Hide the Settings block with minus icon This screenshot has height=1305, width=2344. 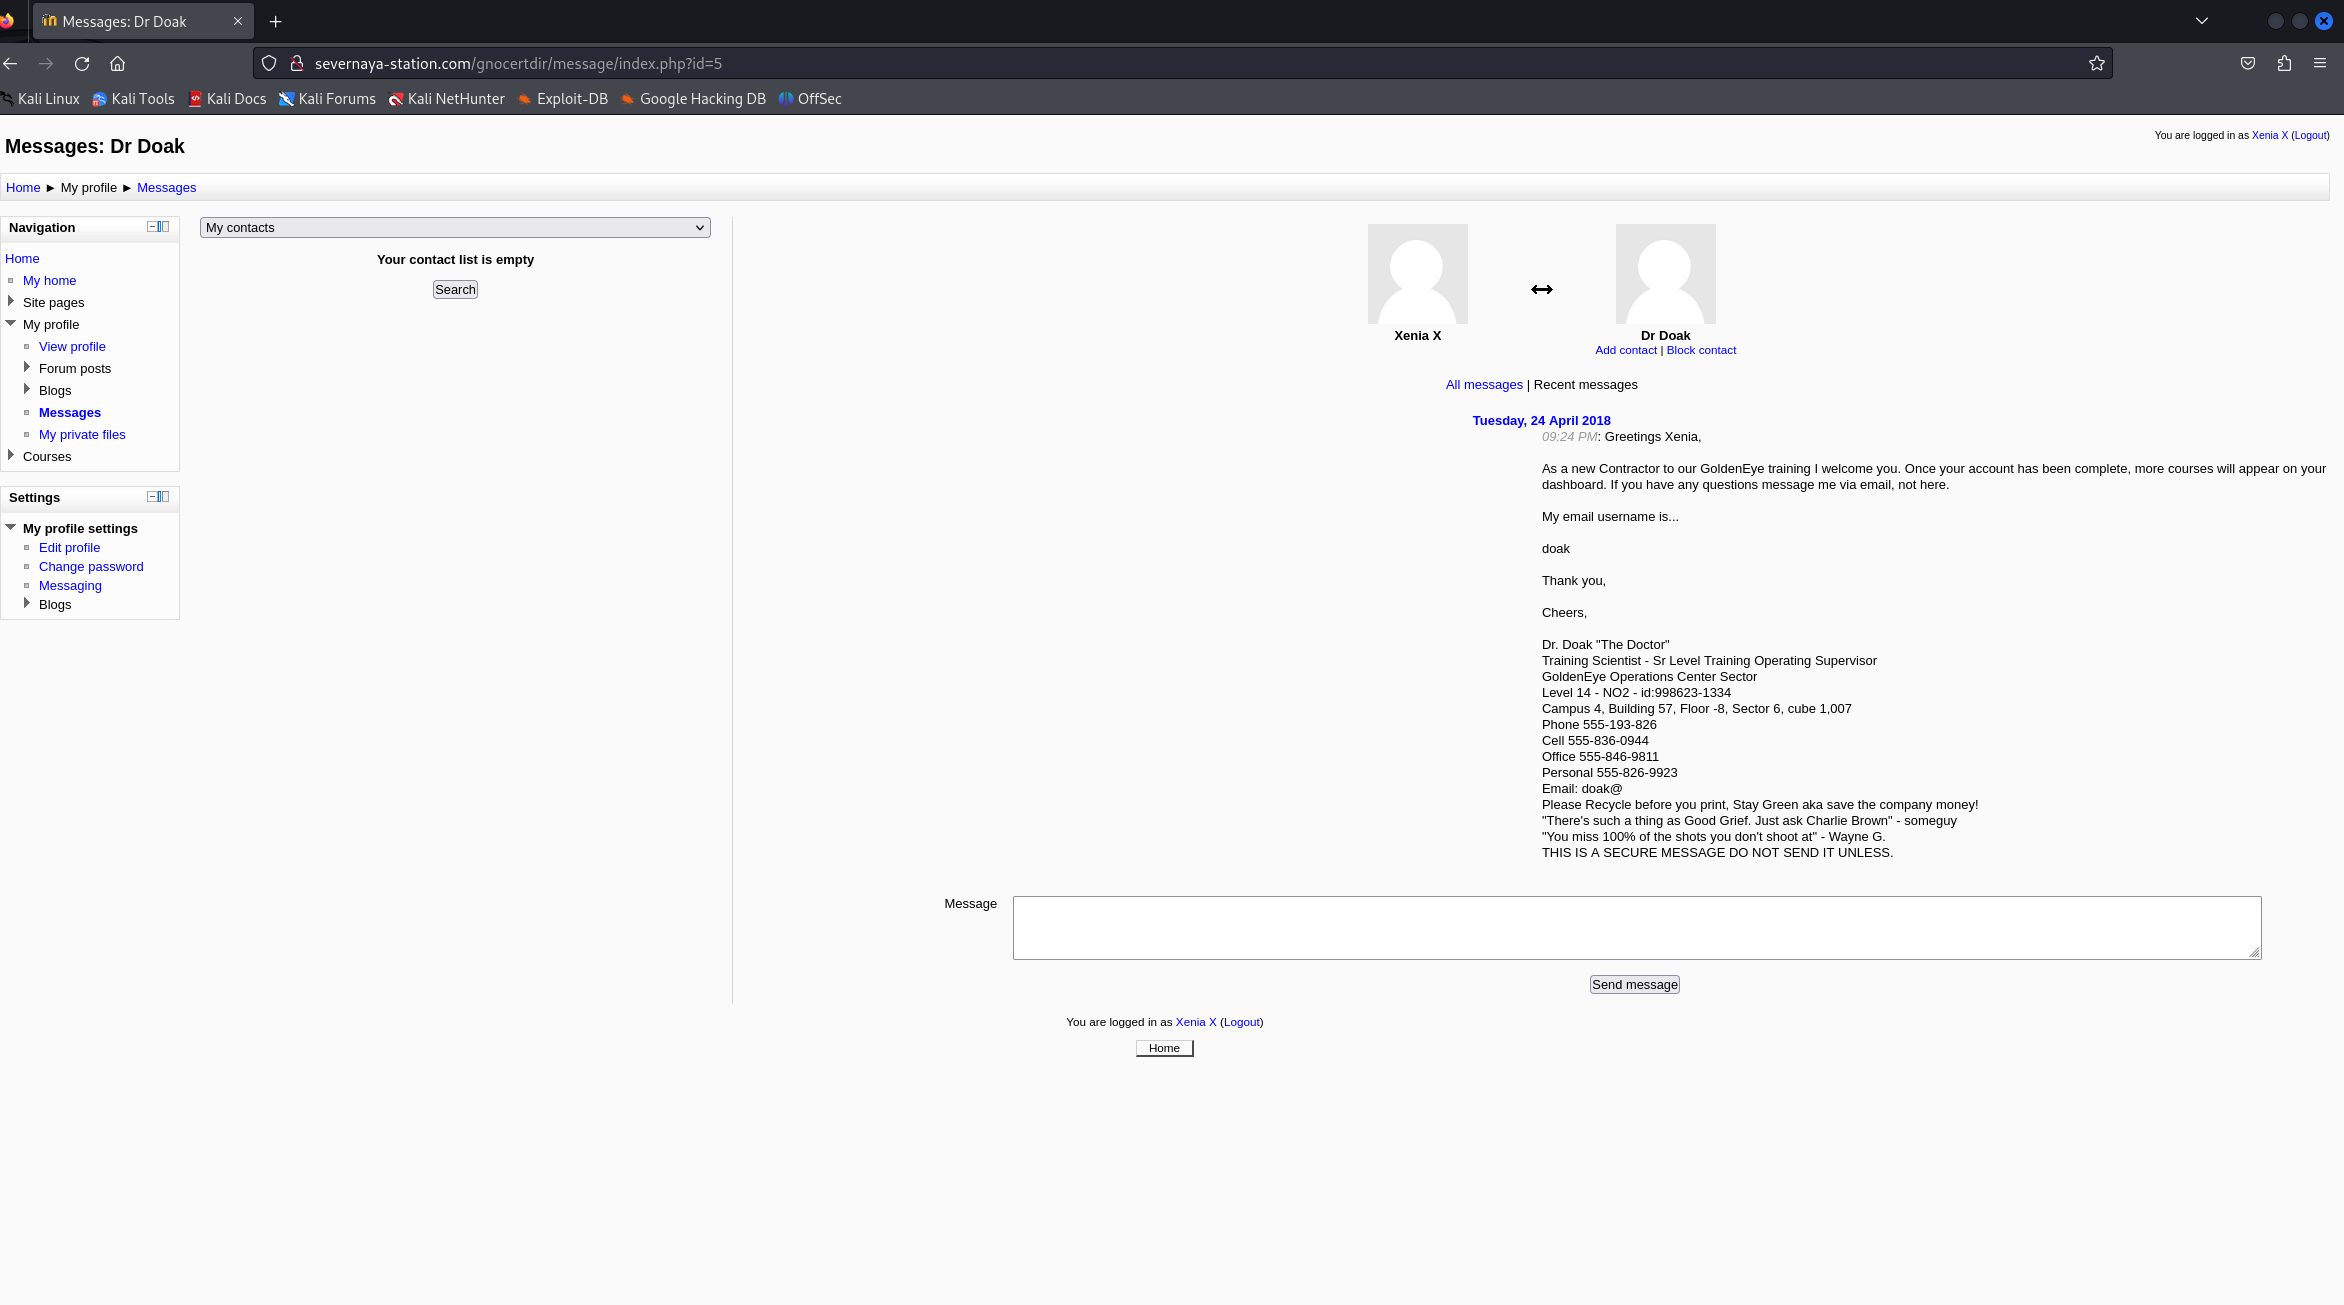click(x=152, y=497)
